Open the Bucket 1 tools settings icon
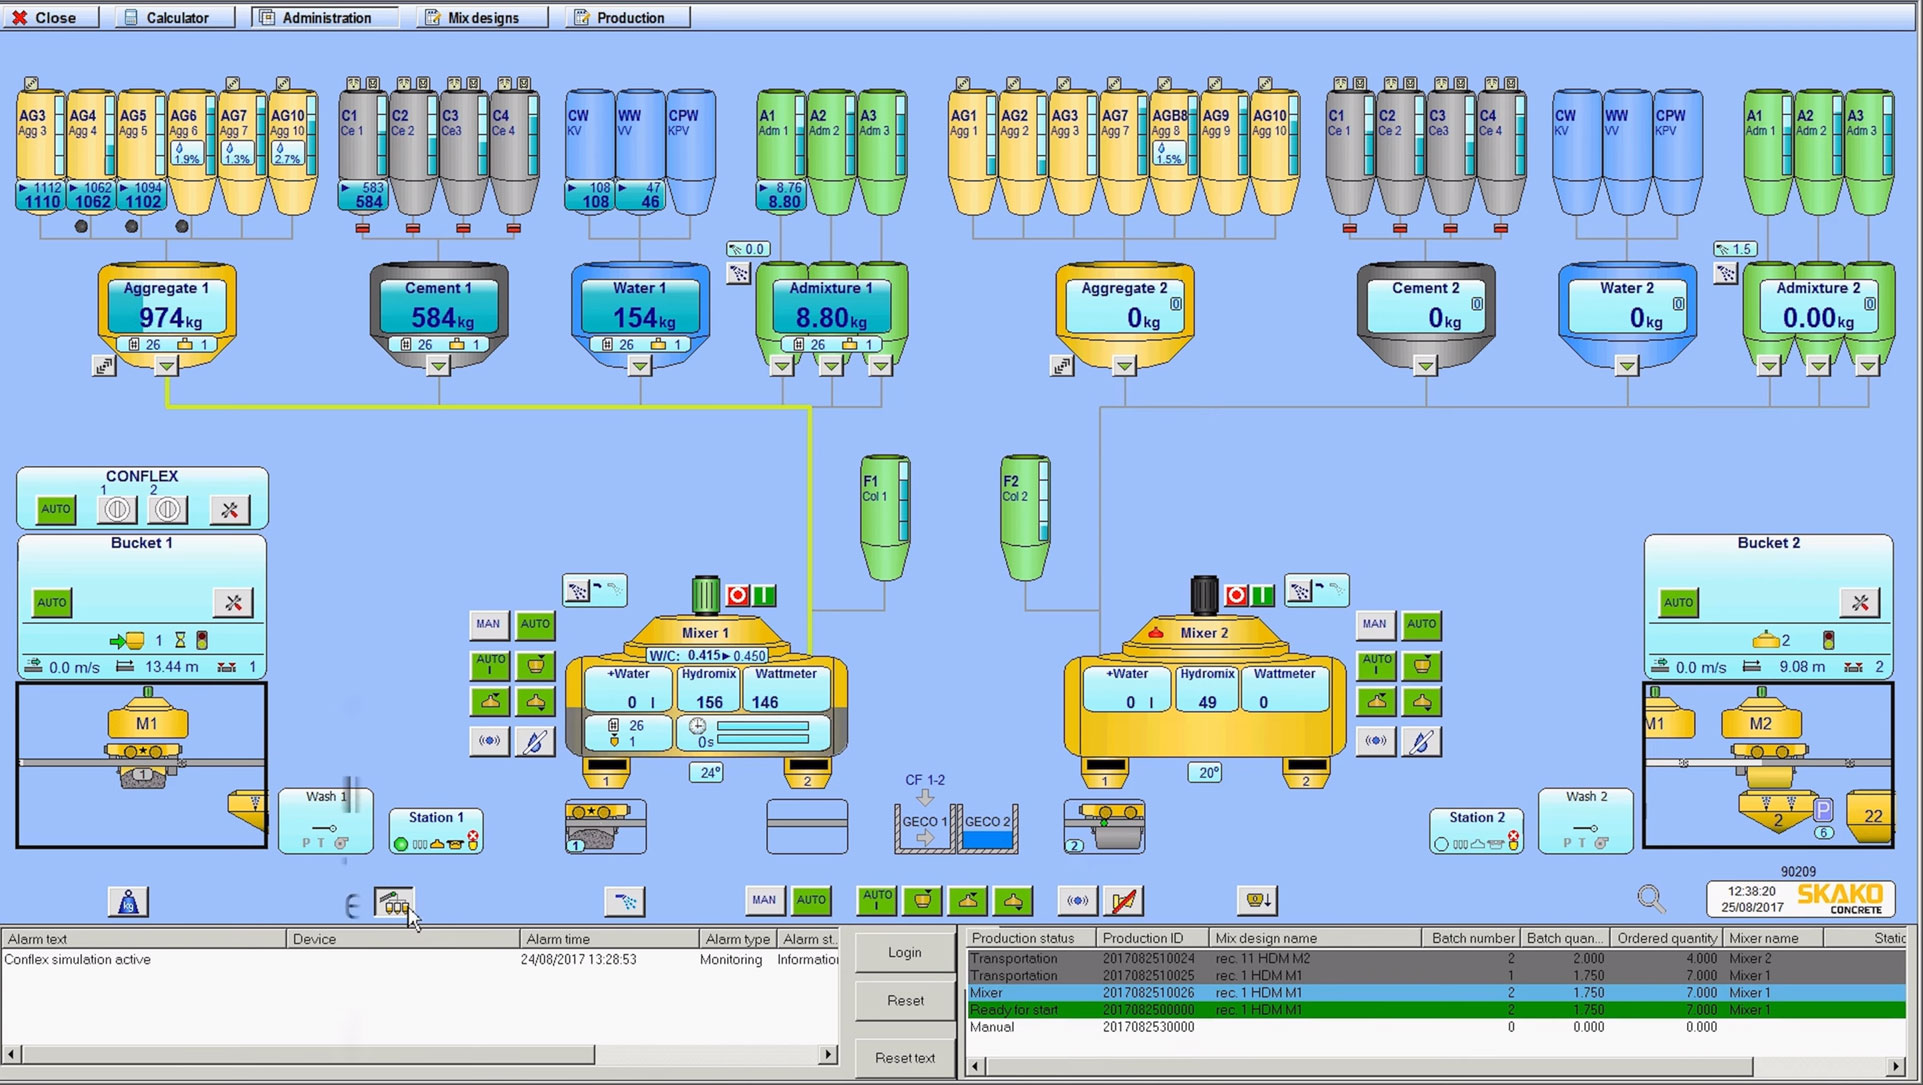Image resolution: width=1923 pixels, height=1085 pixels. click(x=233, y=602)
